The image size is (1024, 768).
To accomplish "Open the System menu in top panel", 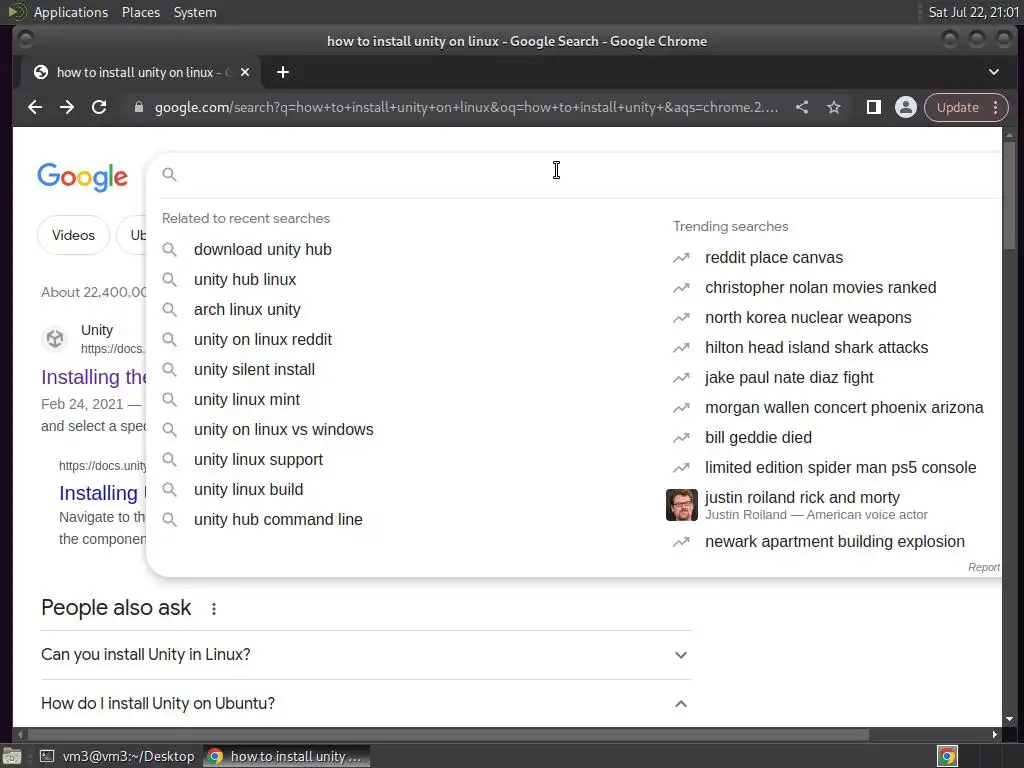I will click(195, 12).
